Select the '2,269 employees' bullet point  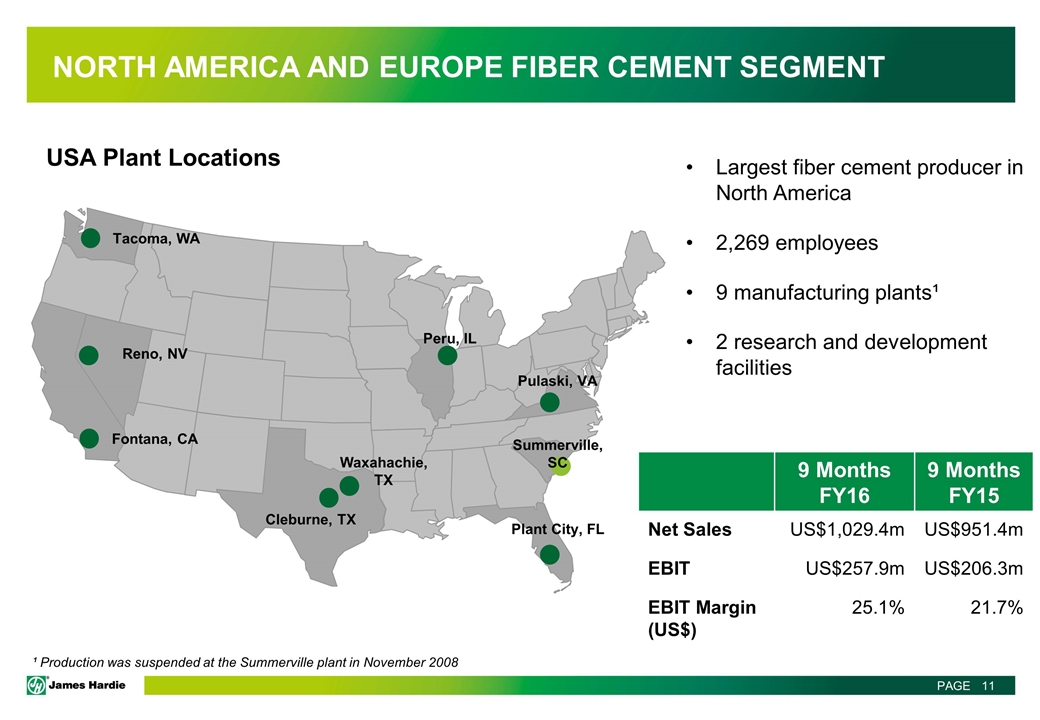click(x=796, y=243)
